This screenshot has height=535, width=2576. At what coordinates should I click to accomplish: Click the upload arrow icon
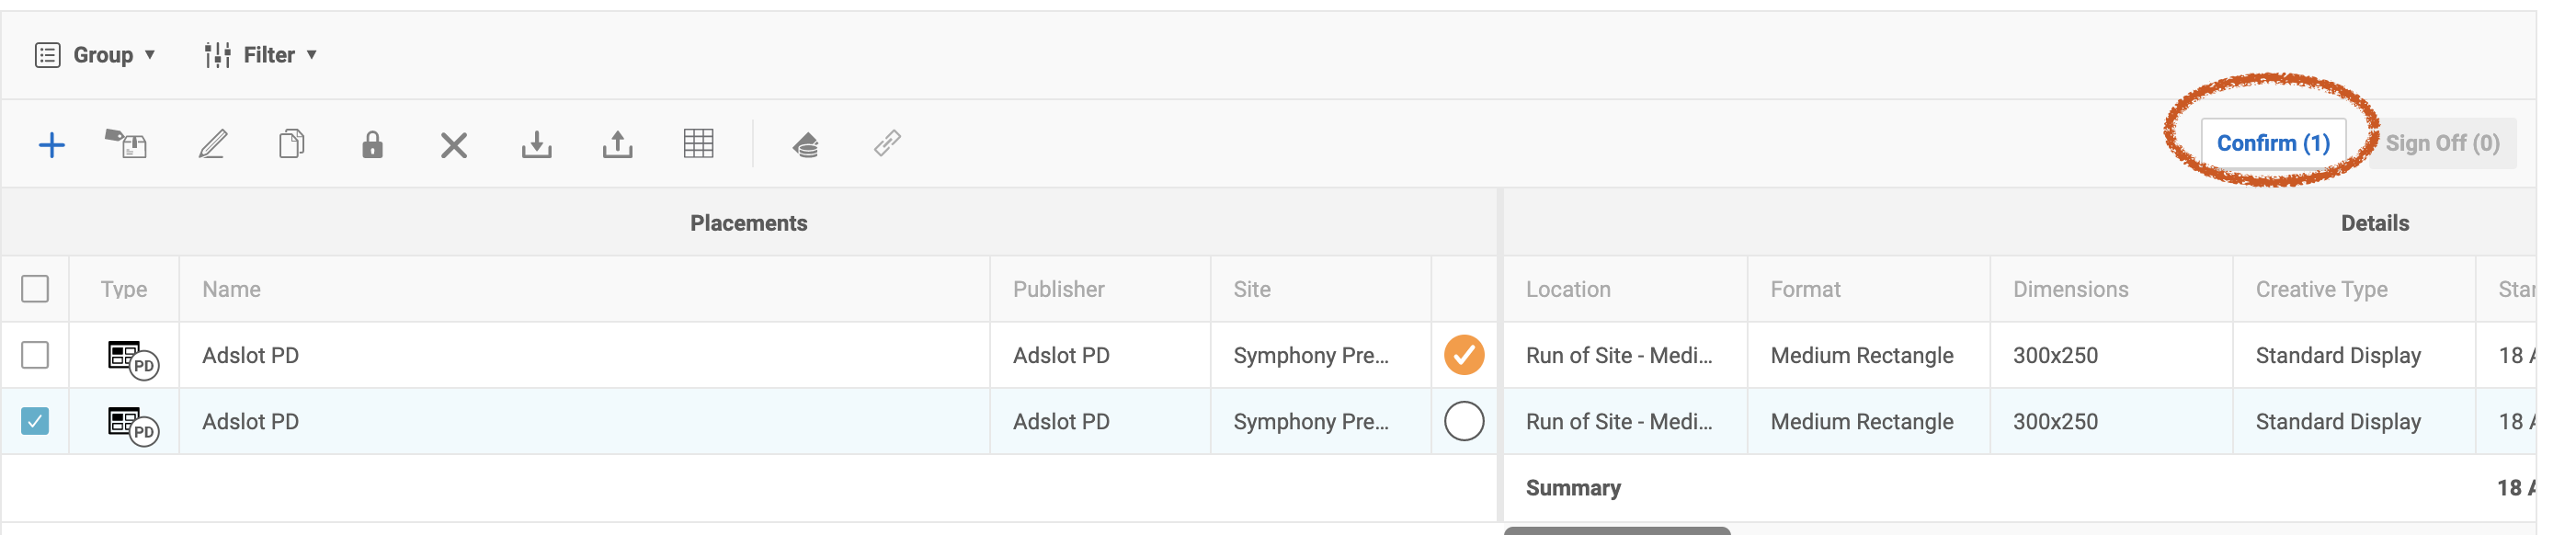tap(617, 145)
